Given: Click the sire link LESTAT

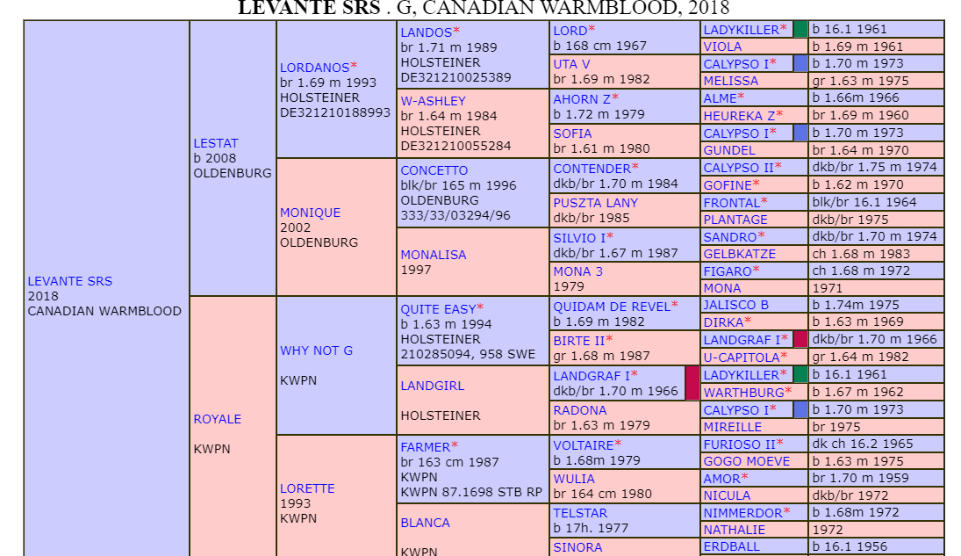Looking at the screenshot, I should (x=215, y=143).
